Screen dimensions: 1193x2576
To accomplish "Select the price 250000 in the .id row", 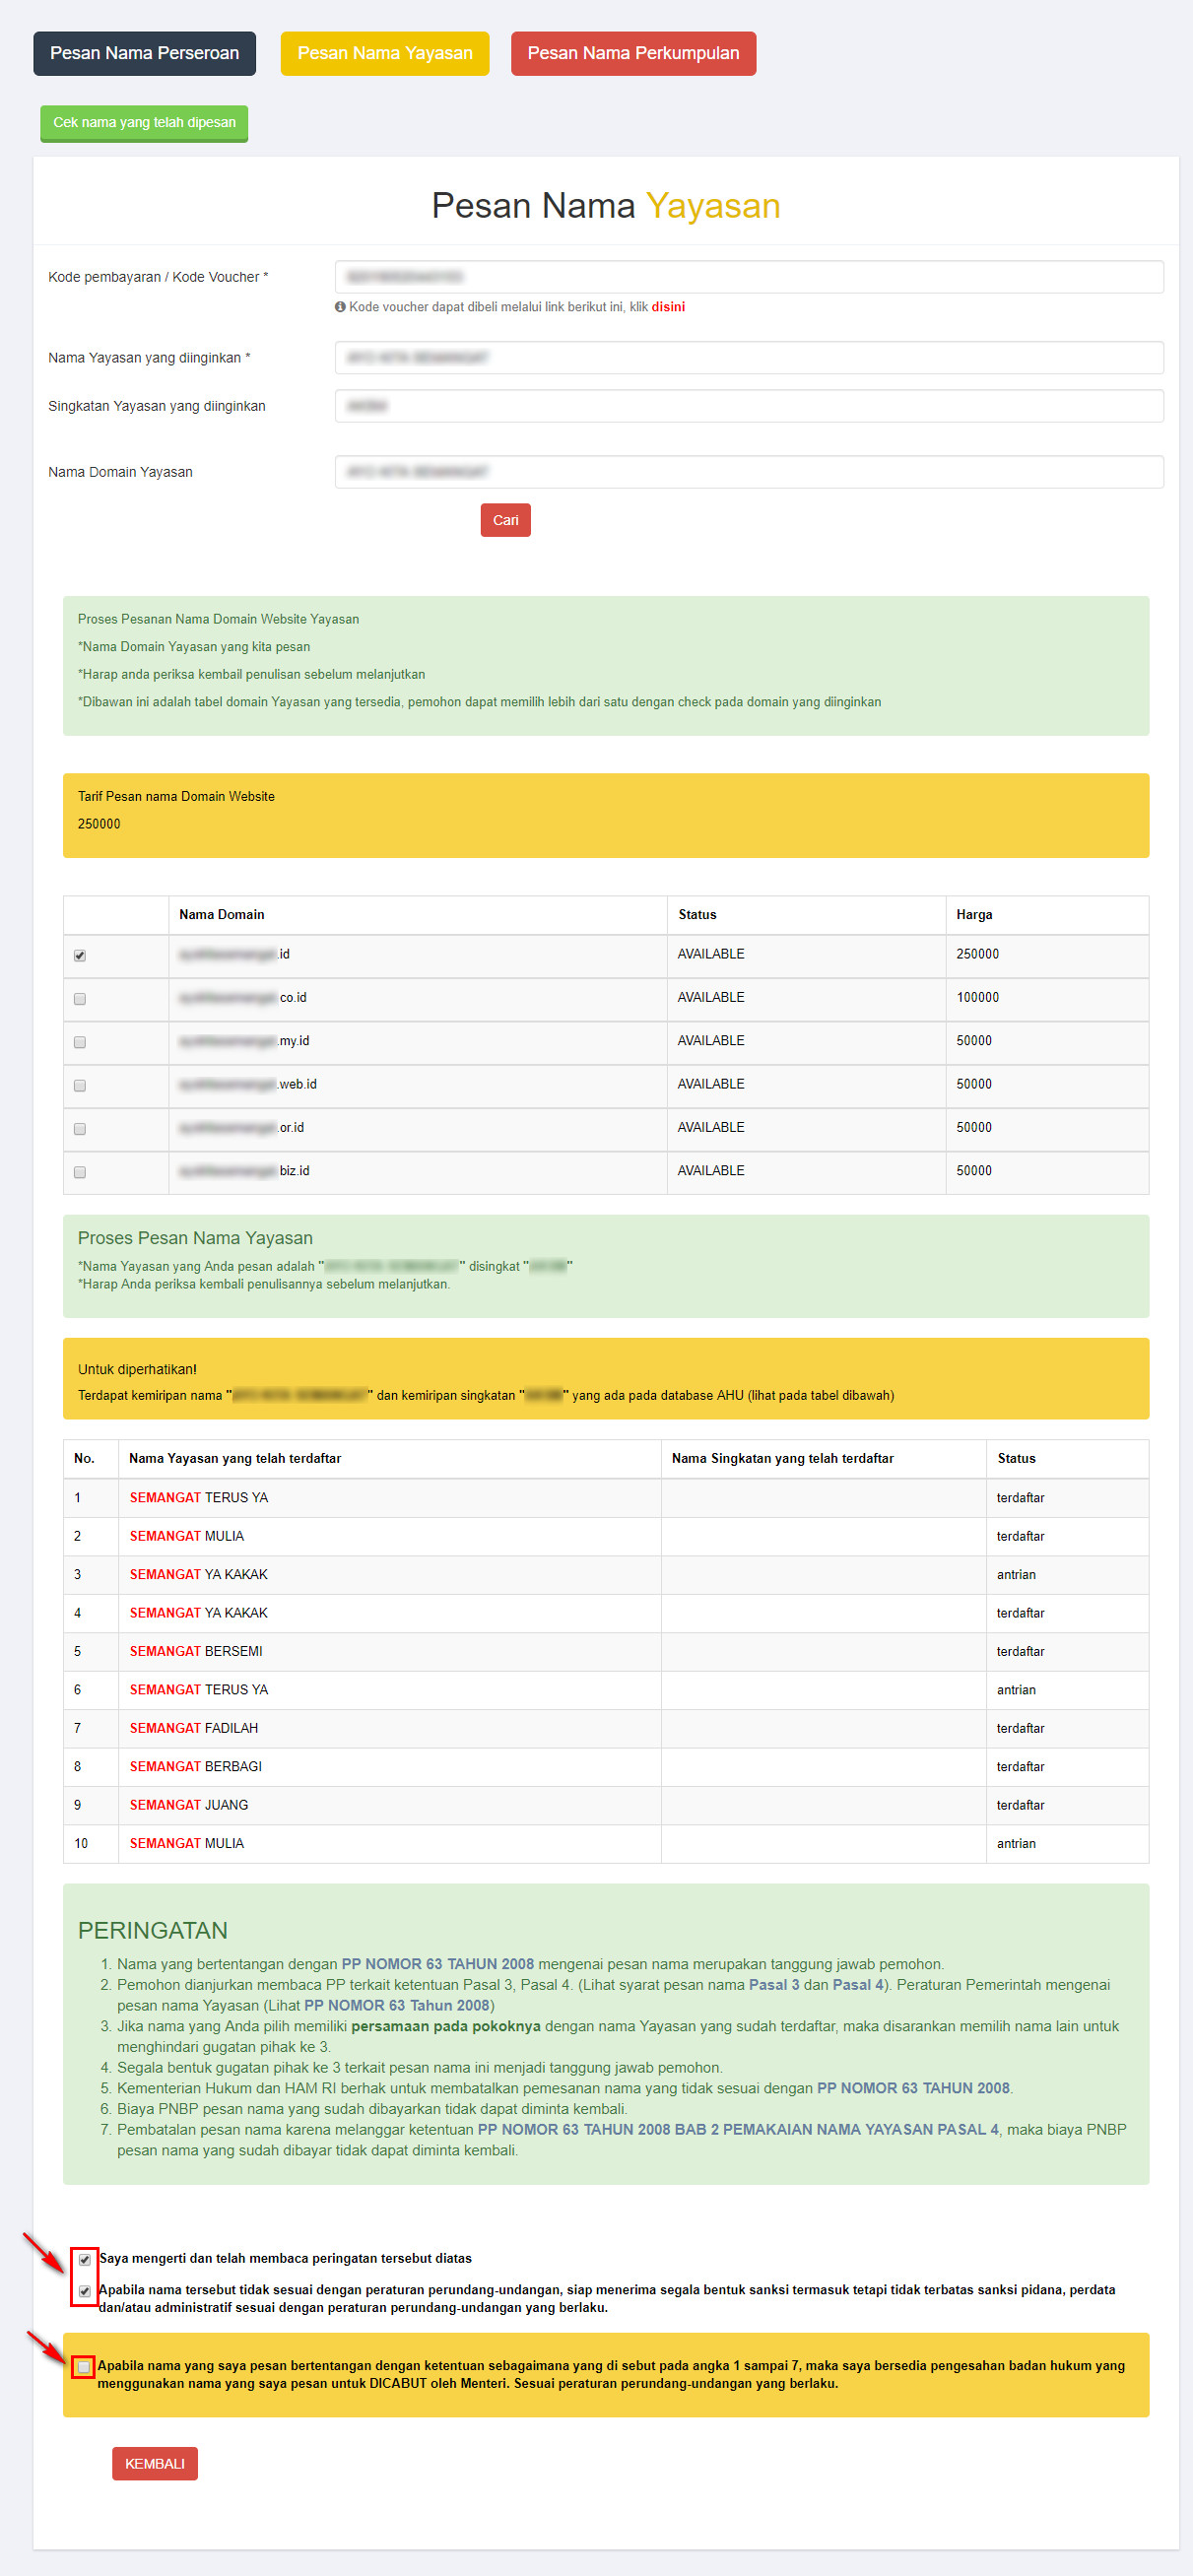I will point(977,954).
